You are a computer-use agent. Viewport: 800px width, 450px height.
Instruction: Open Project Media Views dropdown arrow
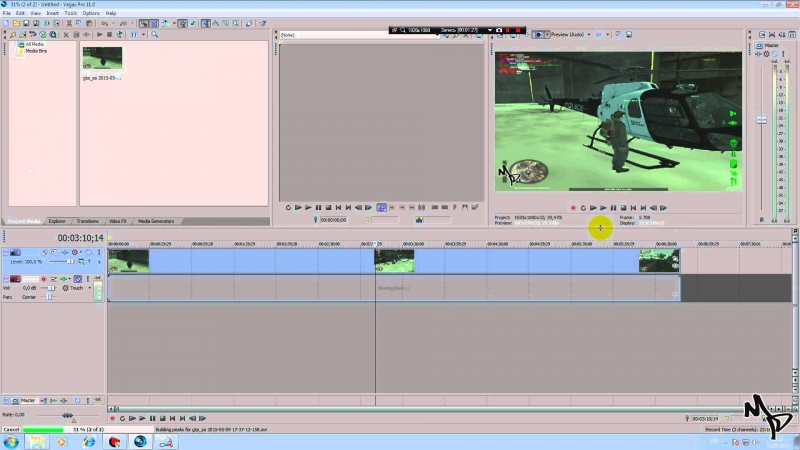[x=143, y=35]
